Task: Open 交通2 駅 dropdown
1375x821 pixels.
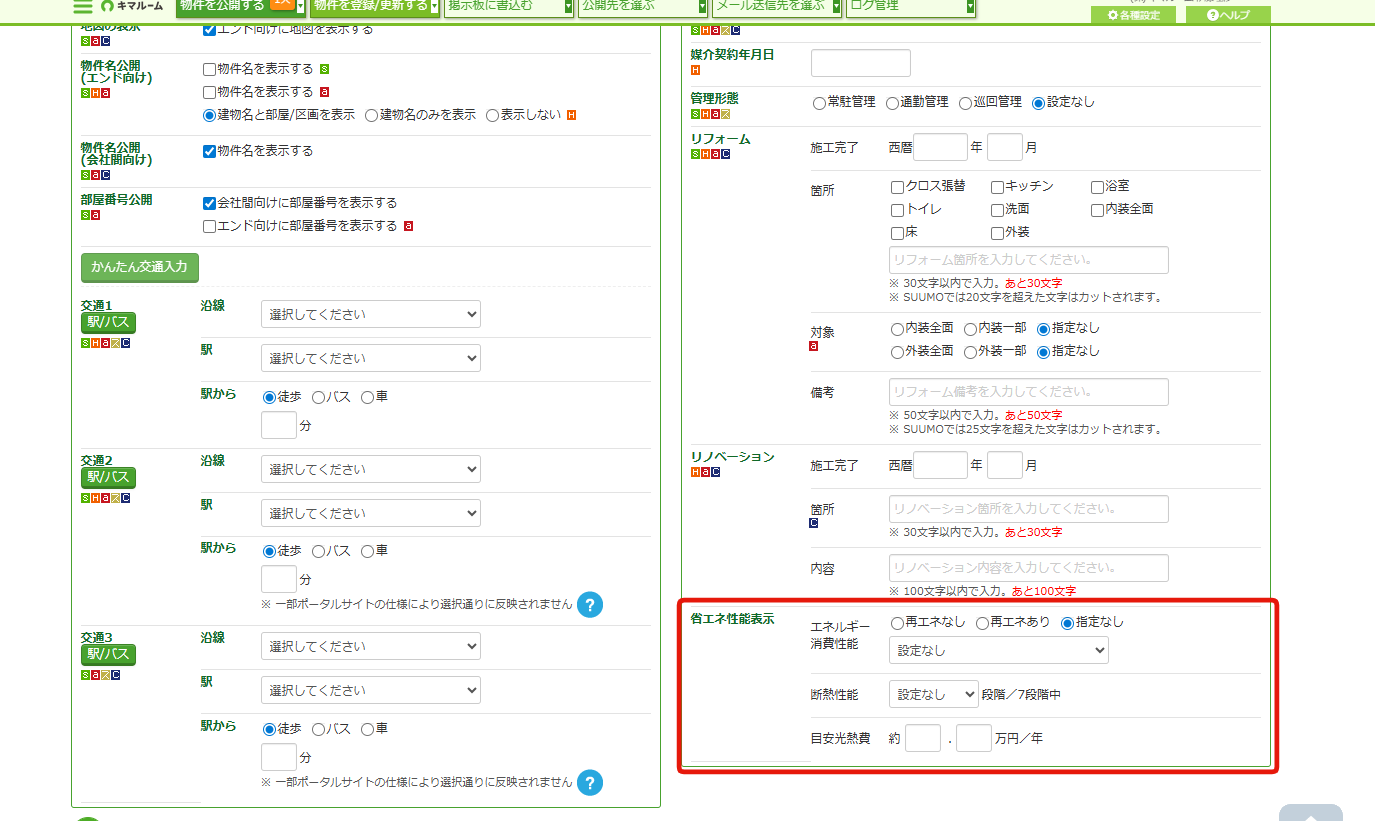Action: click(371, 513)
